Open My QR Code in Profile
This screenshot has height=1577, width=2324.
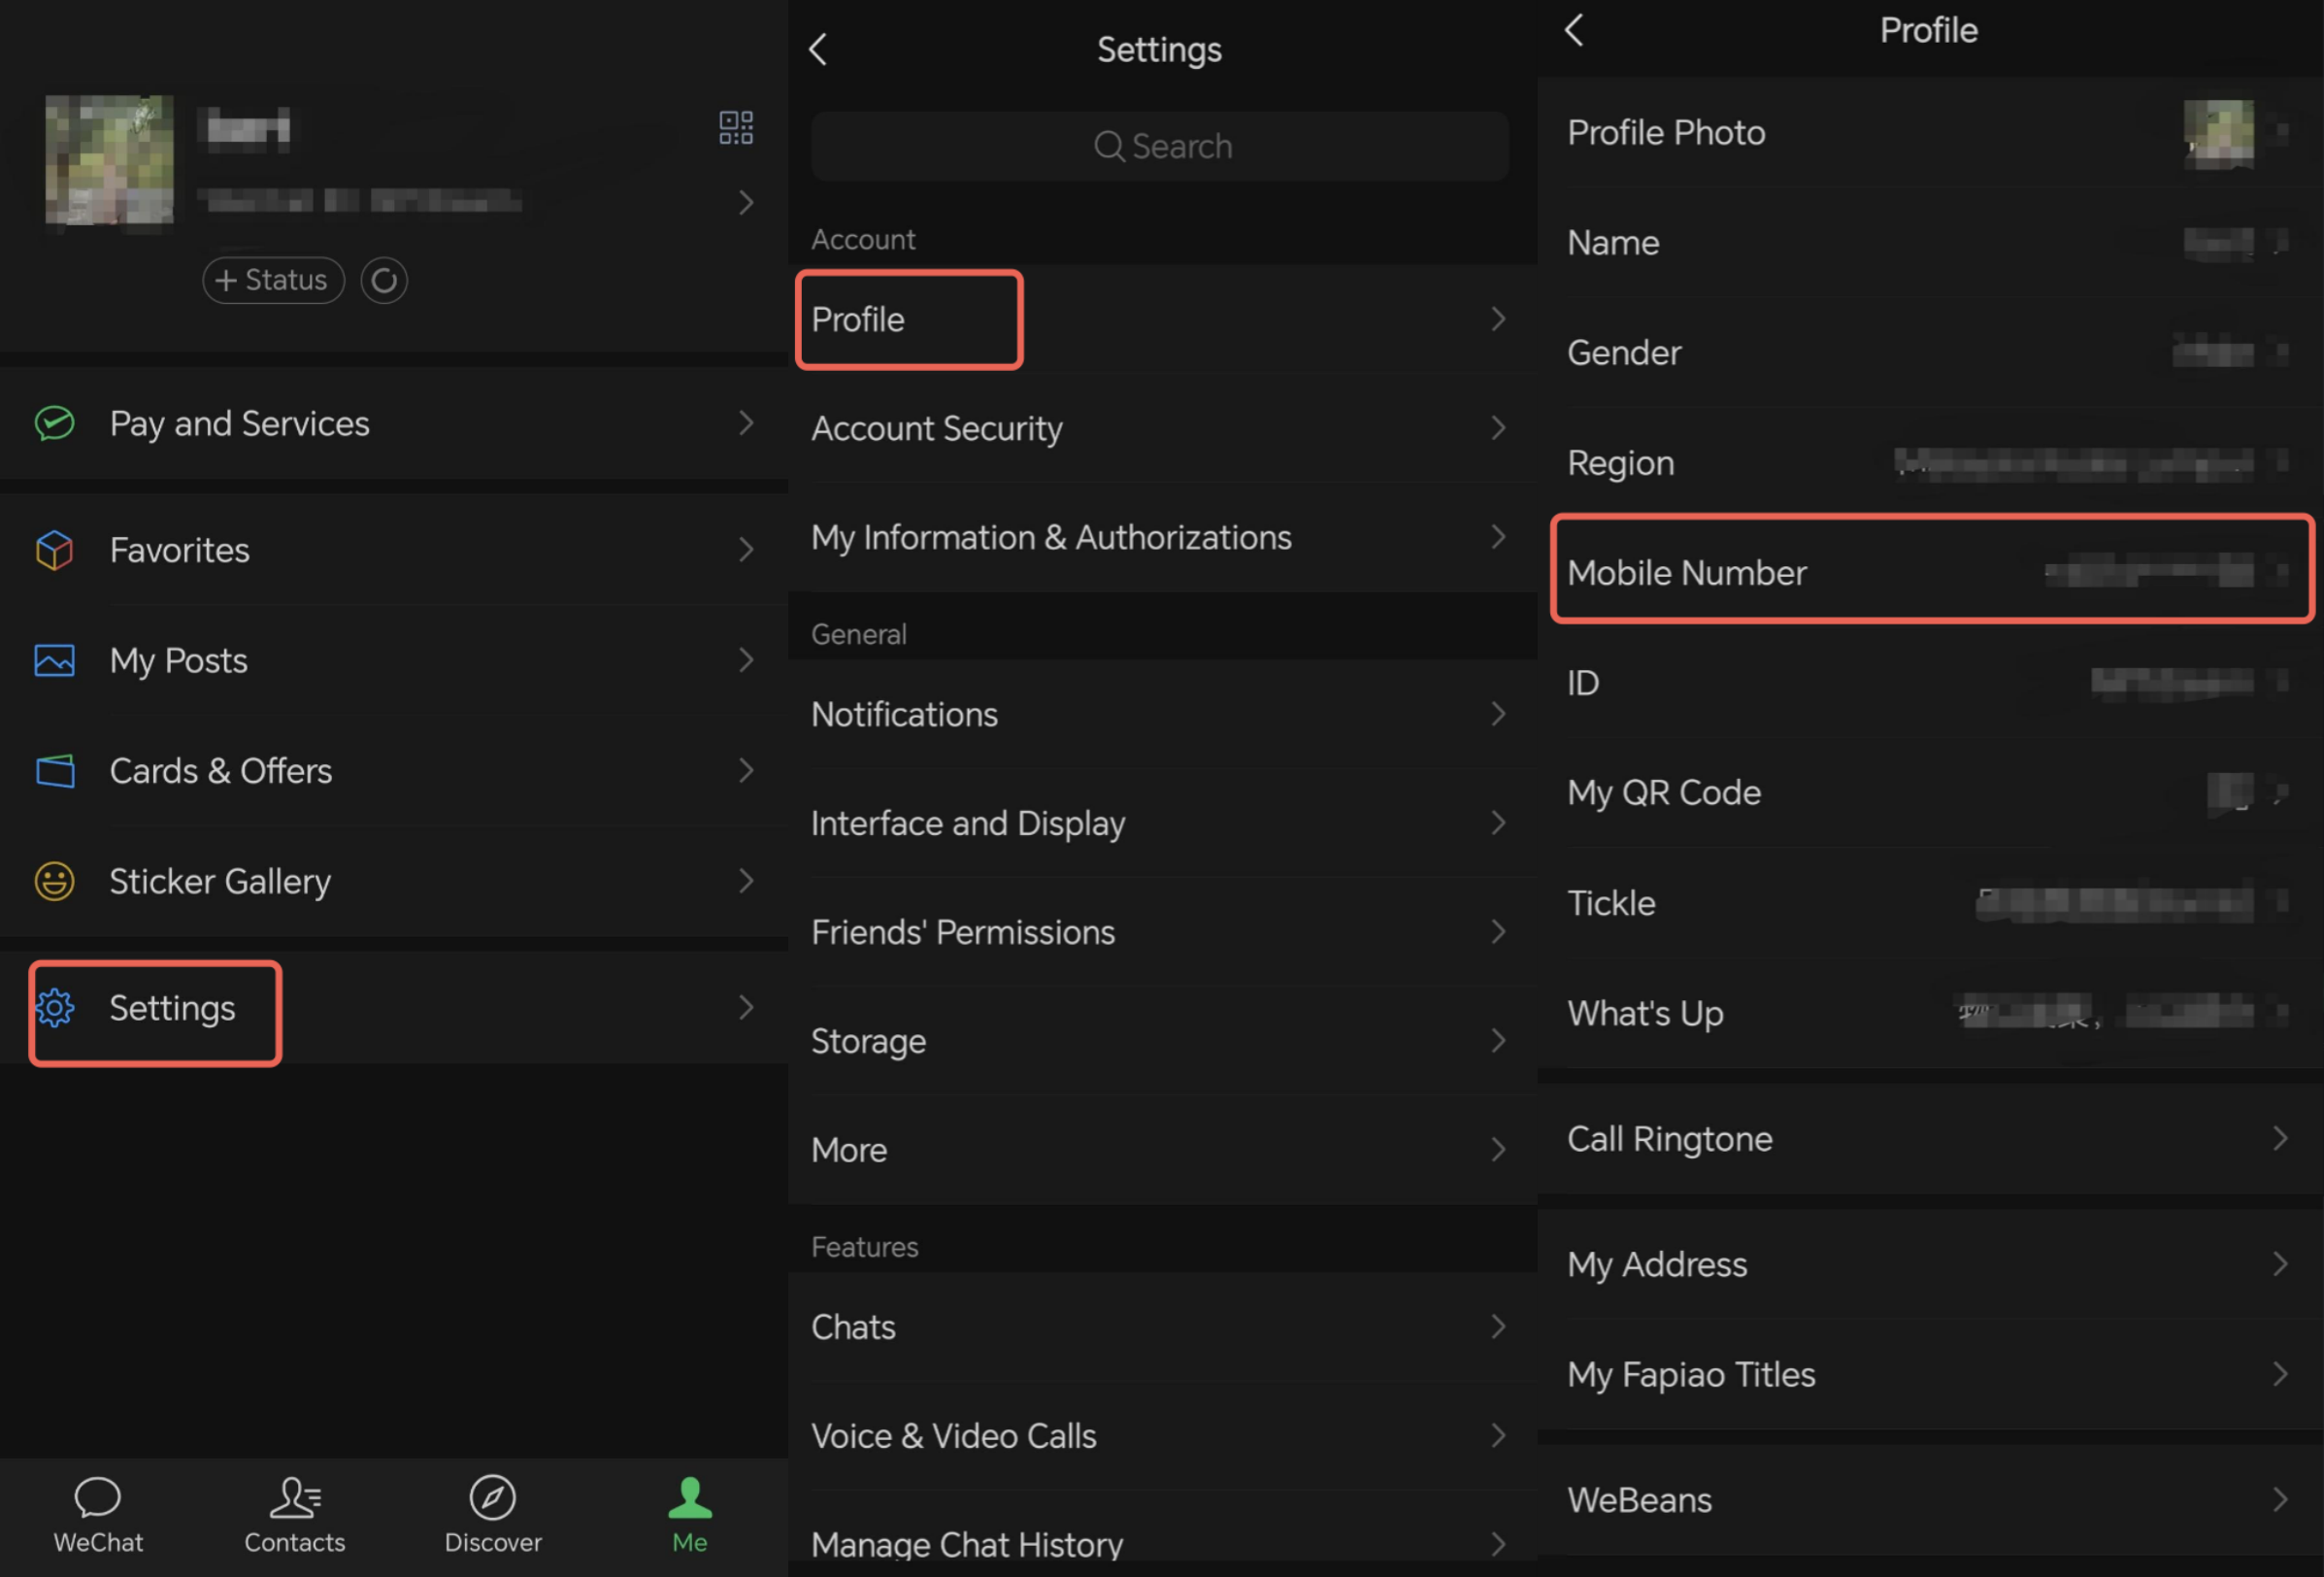tap(1930, 793)
